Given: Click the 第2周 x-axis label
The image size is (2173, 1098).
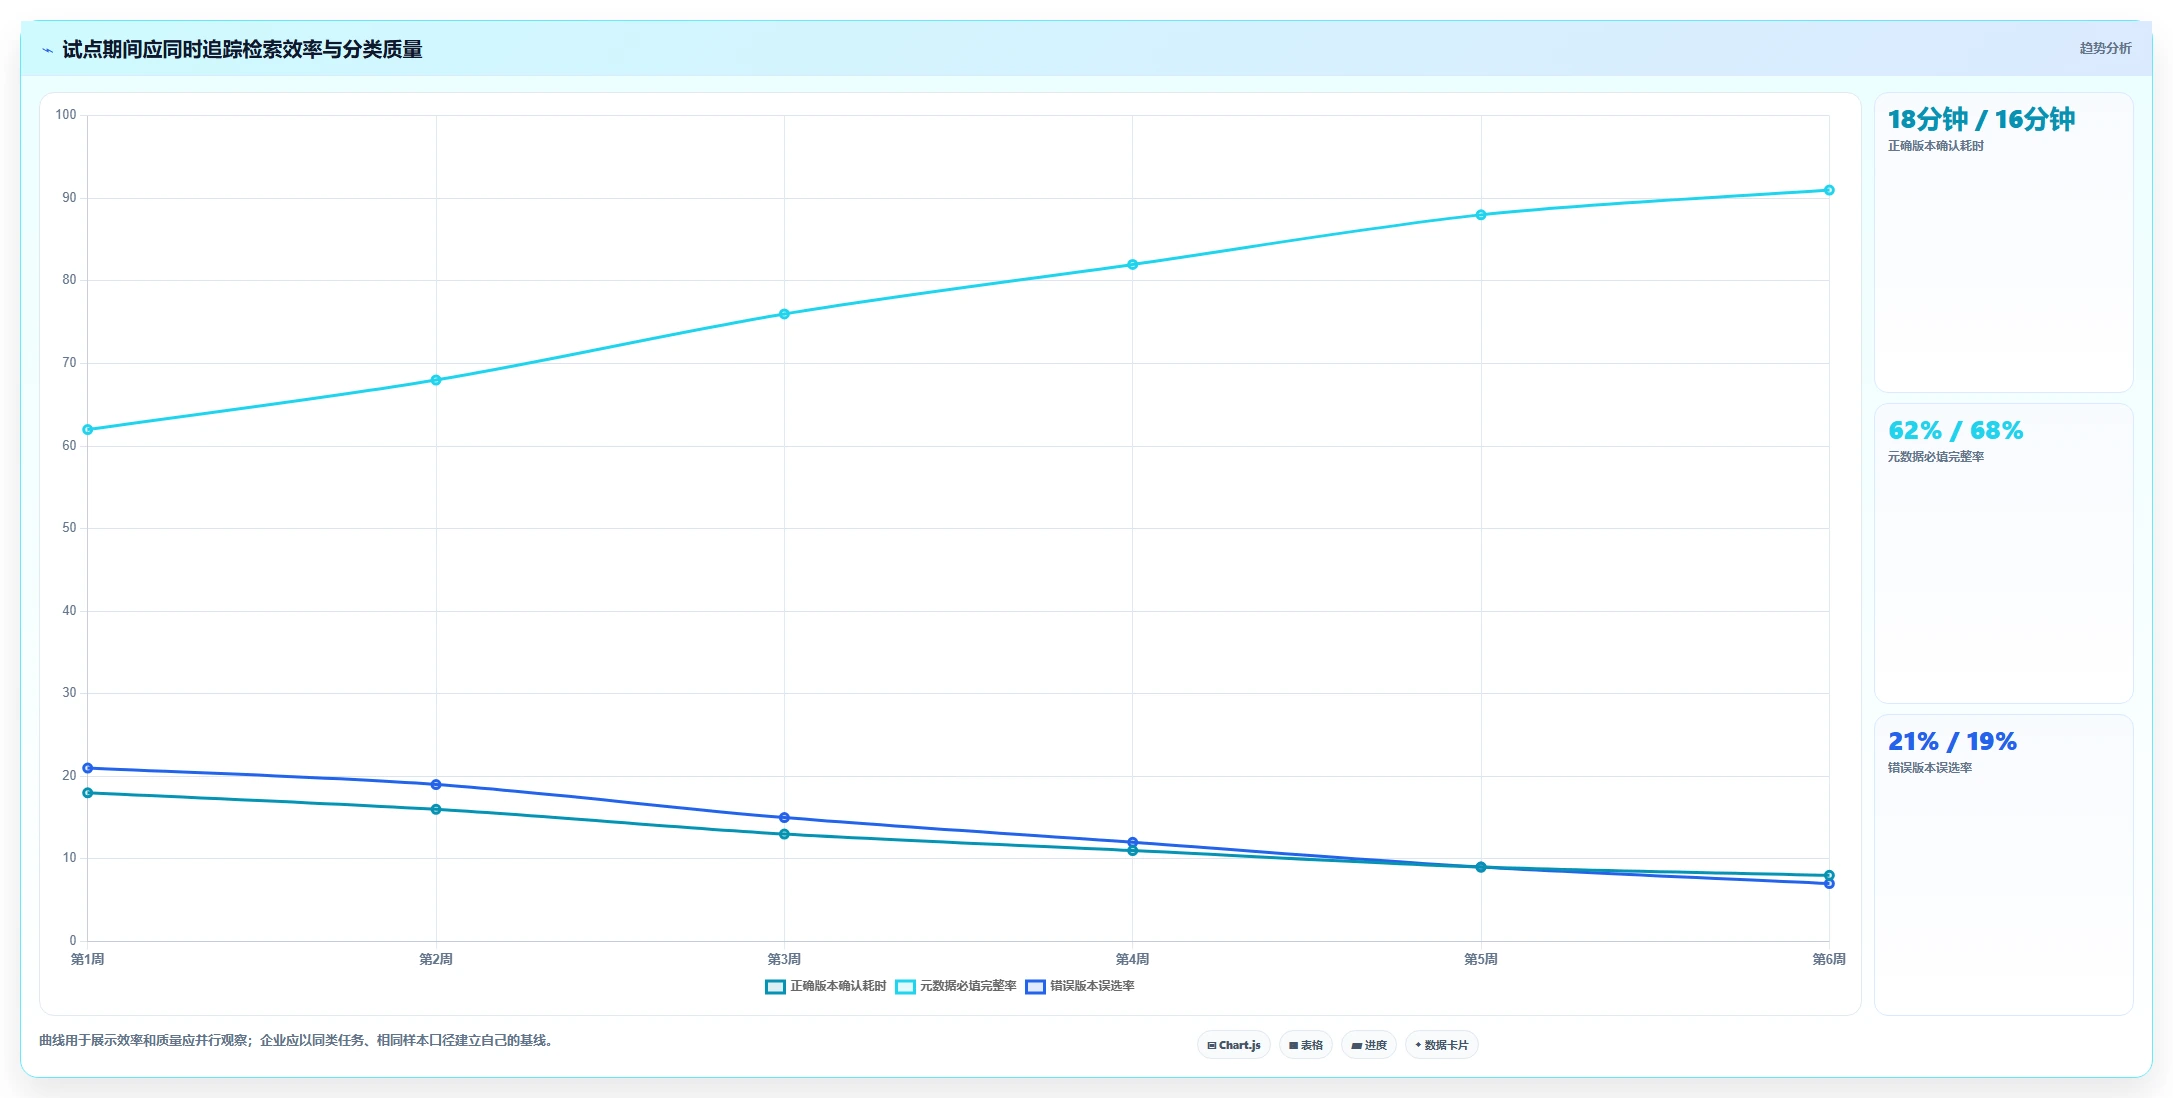Looking at the screenshot, I should coord(436,959).
